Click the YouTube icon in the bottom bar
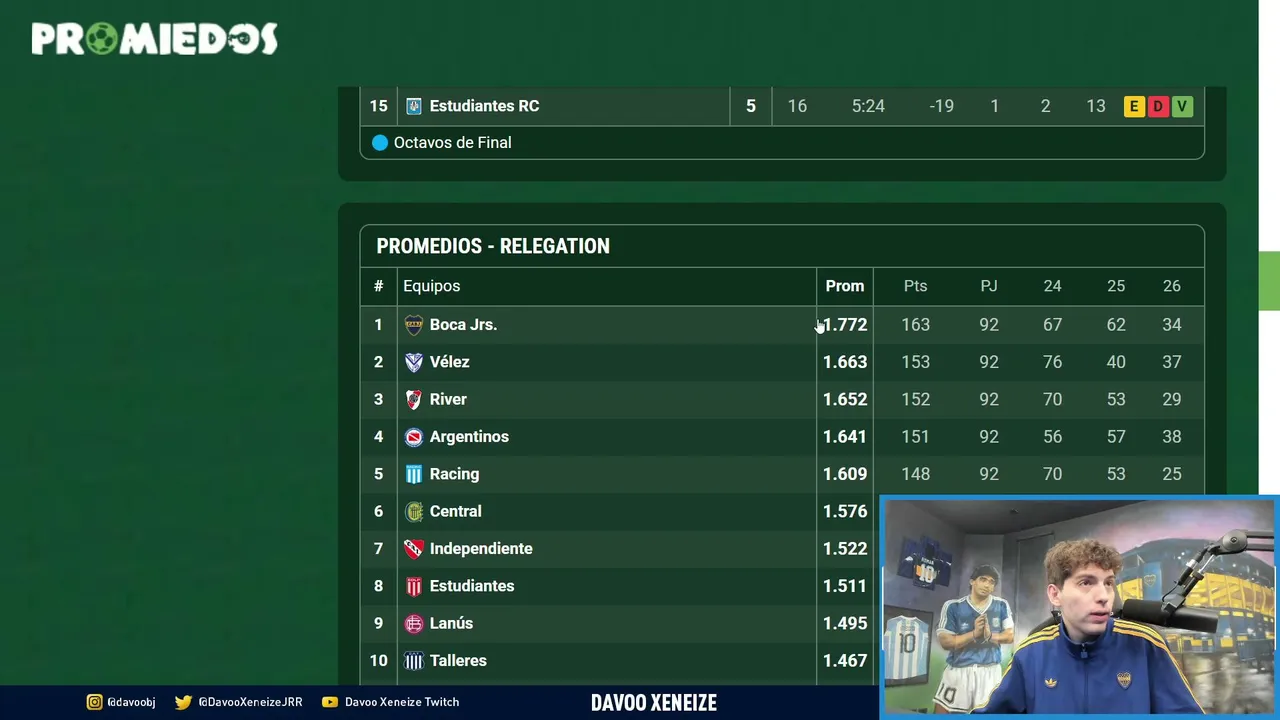This screenshot has height=720, width=1280. (330, 702)
